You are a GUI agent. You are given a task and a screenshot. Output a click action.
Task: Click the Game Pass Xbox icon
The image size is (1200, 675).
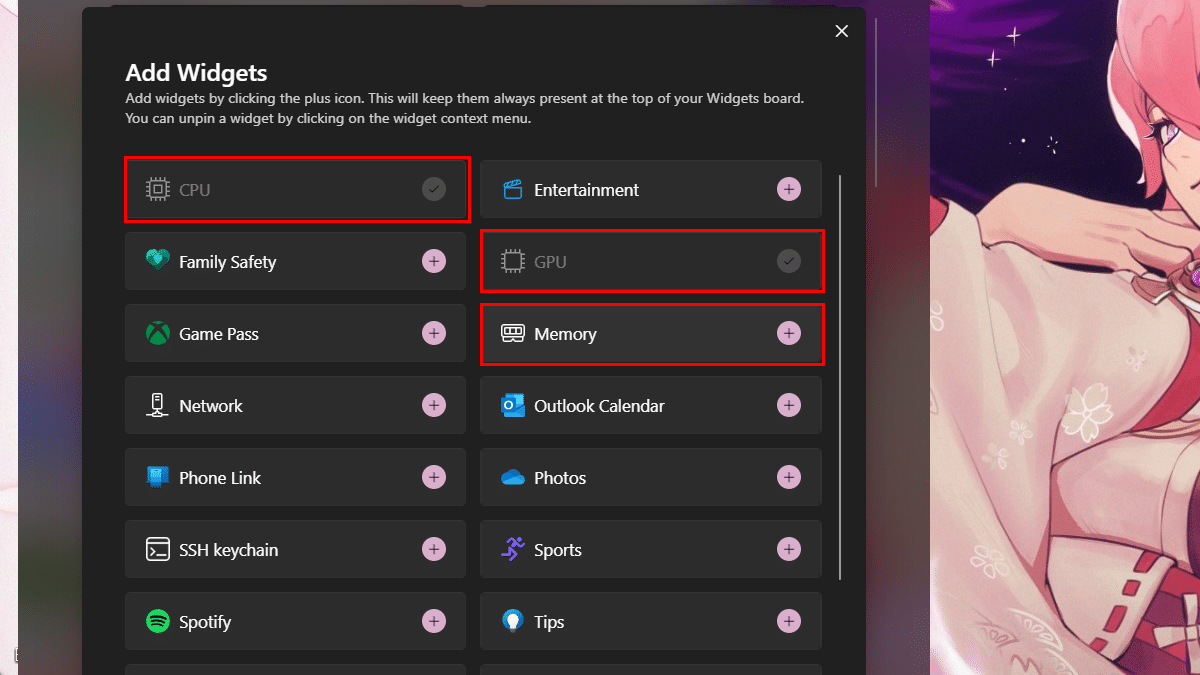click(158, 333)
